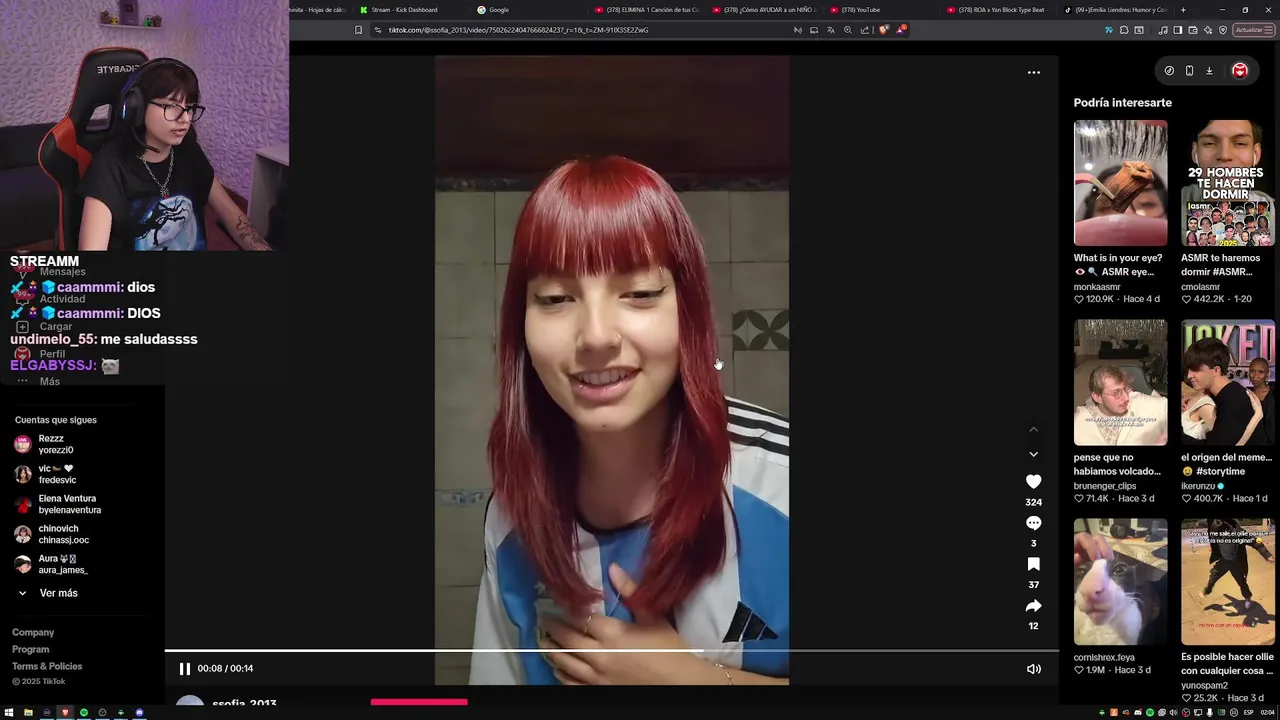Go to previous video with up chevron

(1033, 429)
